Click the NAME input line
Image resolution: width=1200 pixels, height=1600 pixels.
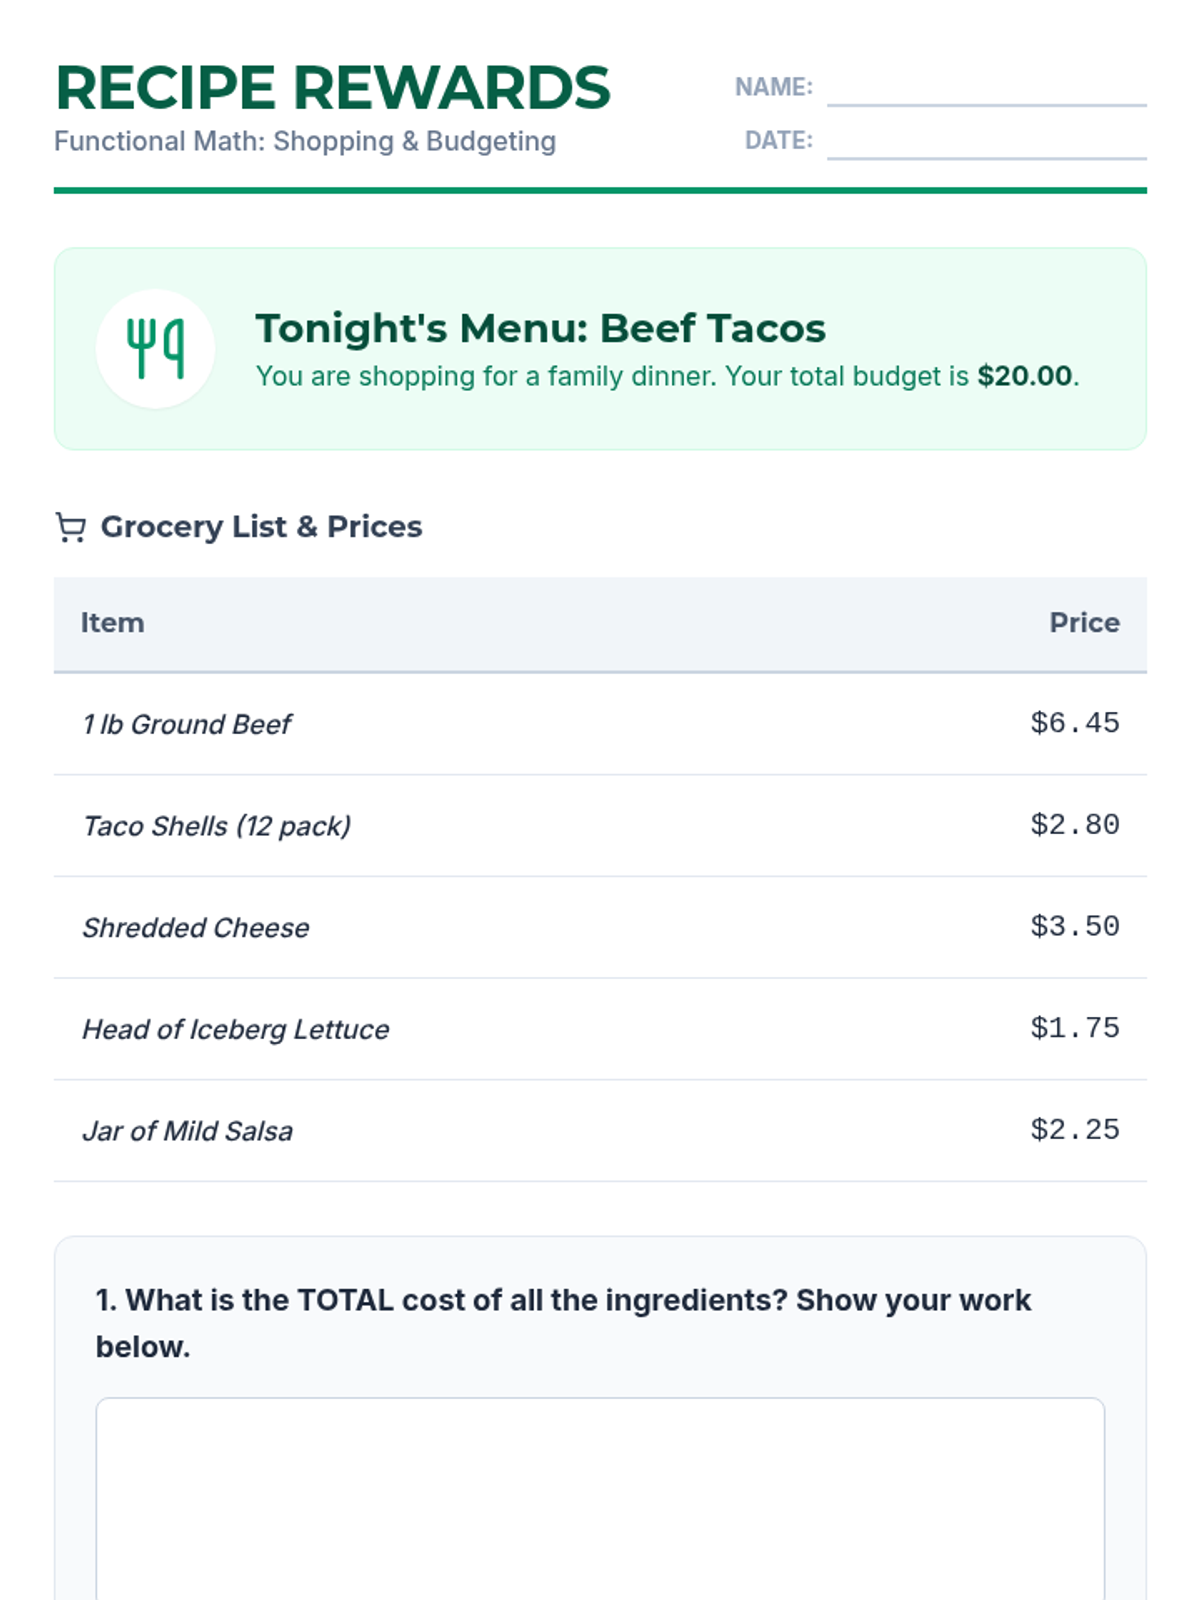[986, 90]
